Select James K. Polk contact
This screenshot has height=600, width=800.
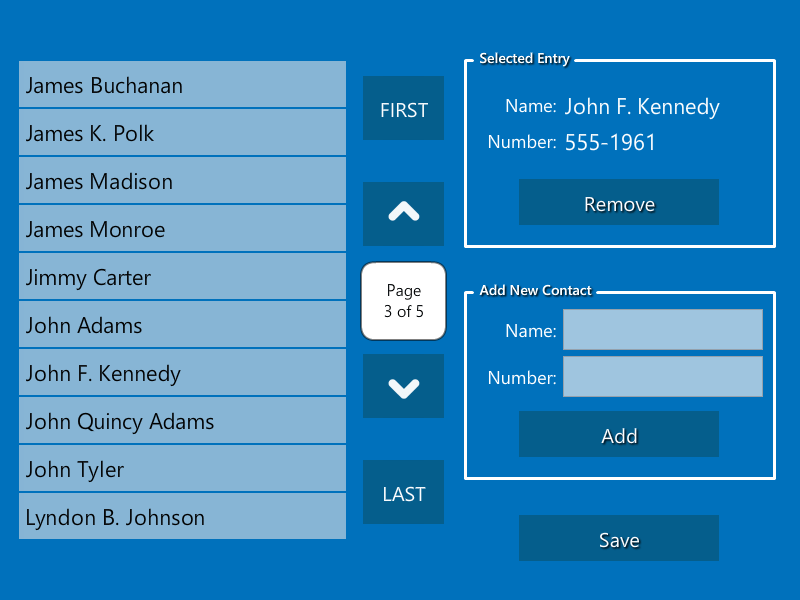click(182, 133)
